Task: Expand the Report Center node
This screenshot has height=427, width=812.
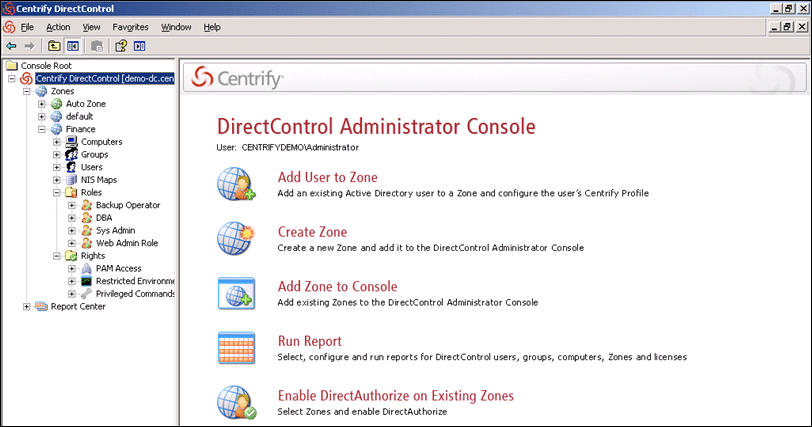Action: (26, 306)
